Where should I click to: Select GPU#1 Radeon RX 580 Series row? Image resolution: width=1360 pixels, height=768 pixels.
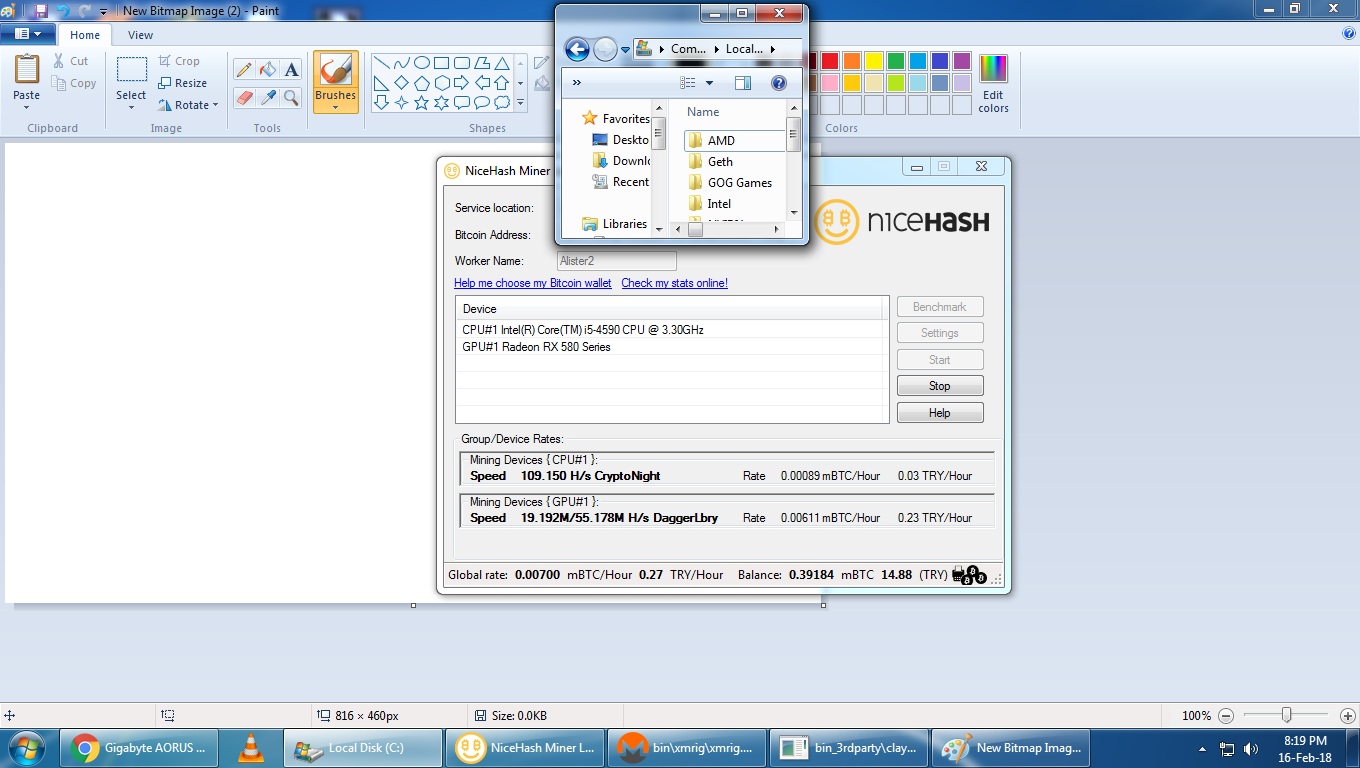(670, 347)
